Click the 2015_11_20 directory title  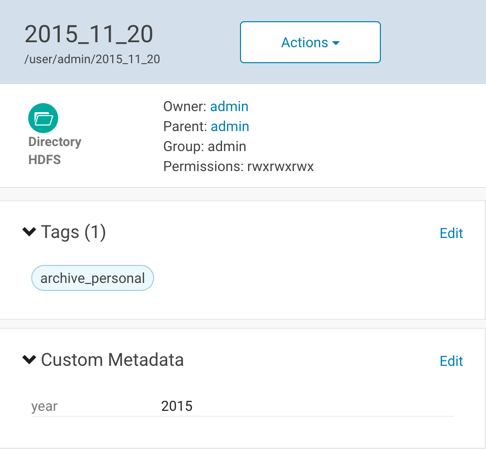(x=89, y=34)
